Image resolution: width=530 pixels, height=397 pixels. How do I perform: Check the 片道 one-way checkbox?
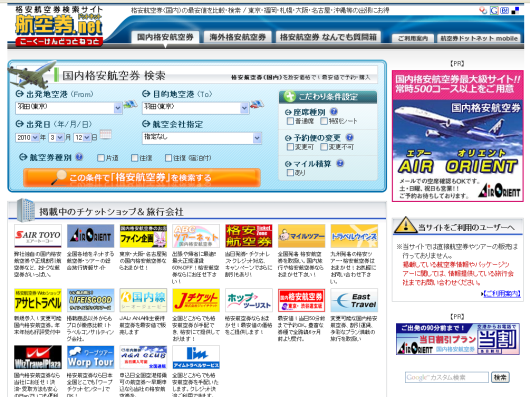(x=101, y=158)
